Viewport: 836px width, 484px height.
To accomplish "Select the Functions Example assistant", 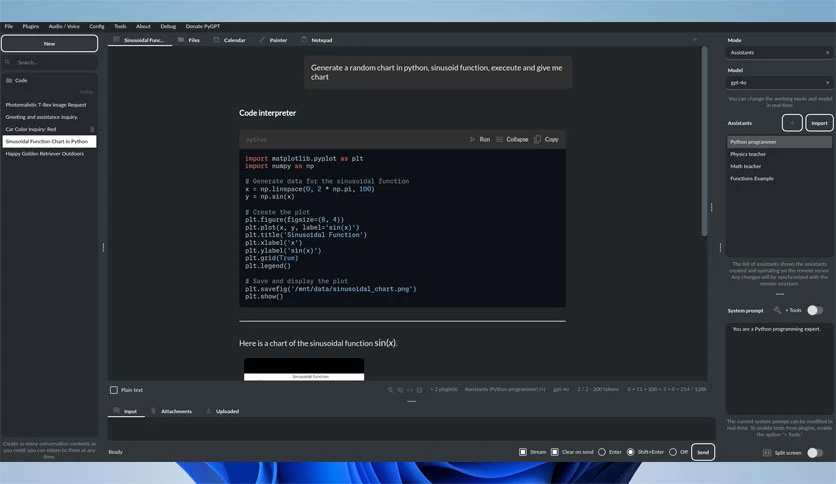I will 779,179.
